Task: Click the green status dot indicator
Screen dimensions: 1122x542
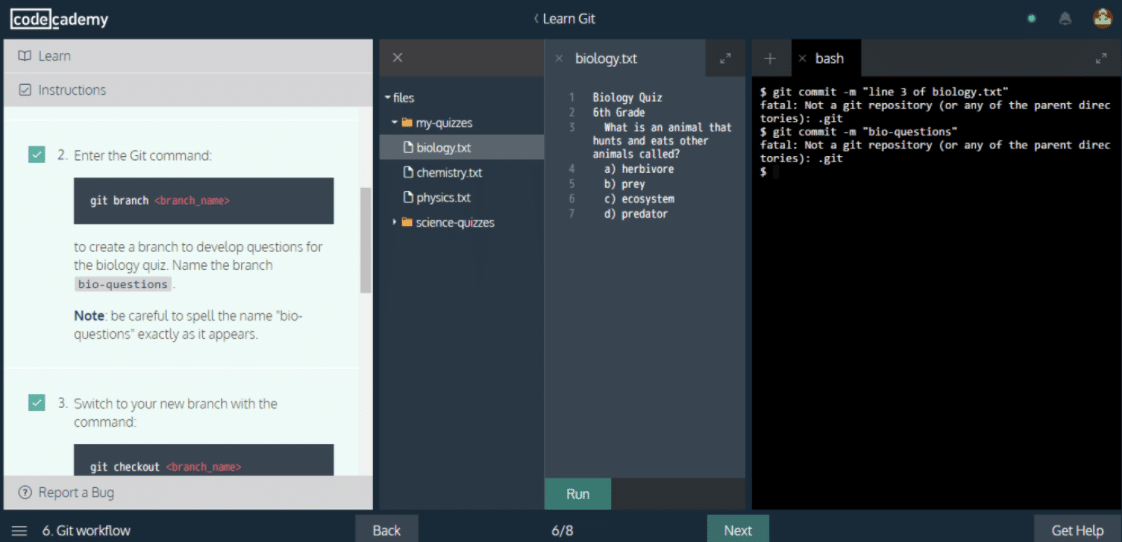Action: tap(1031, 19)
